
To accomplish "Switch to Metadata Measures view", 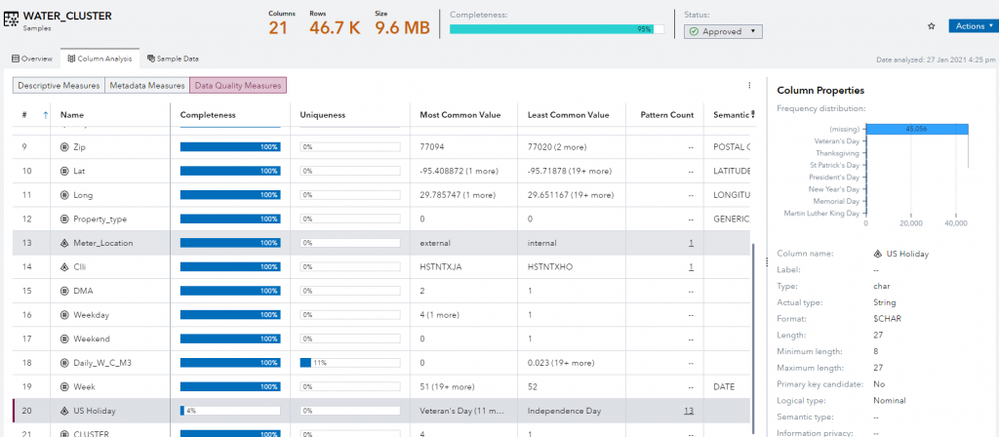I will pyautogui.click(x=146, y=86).
